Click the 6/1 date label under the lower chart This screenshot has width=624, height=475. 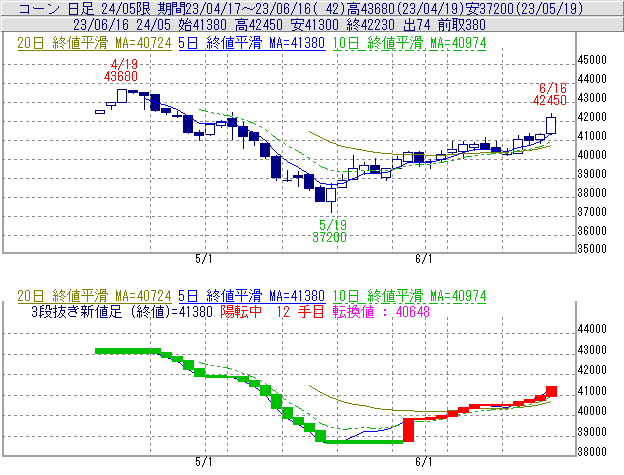point(424,462)
